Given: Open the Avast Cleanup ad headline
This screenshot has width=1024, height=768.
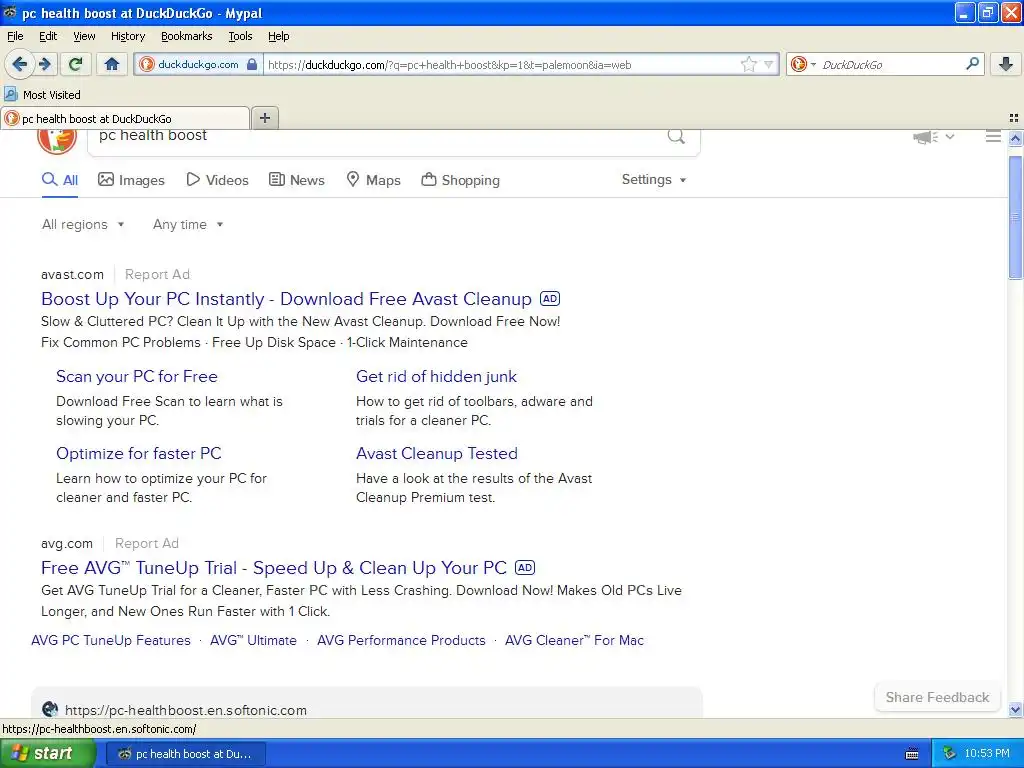Looking at the screenshot, I should 286,299.
